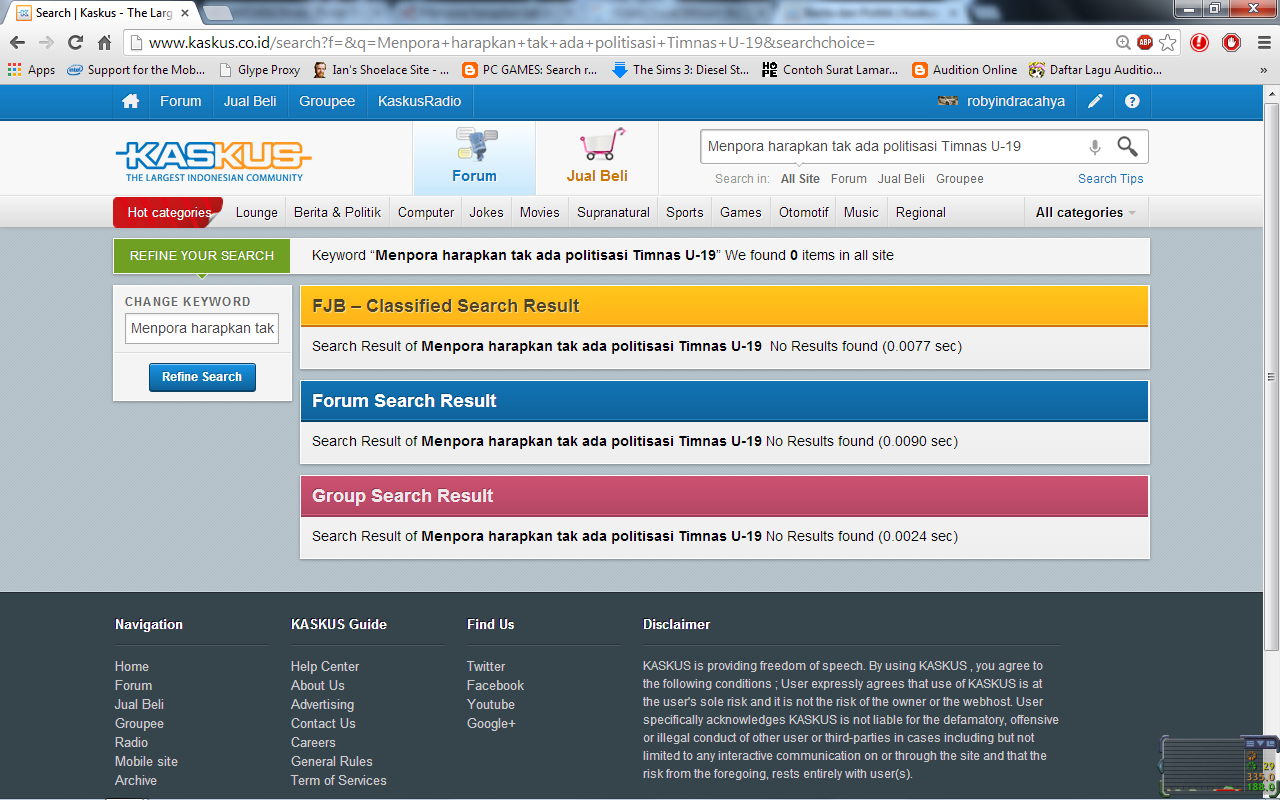1280x800 pixels.
Task: Open Chrome menu hamburger icon
Action: click(x=1264, y=42)
